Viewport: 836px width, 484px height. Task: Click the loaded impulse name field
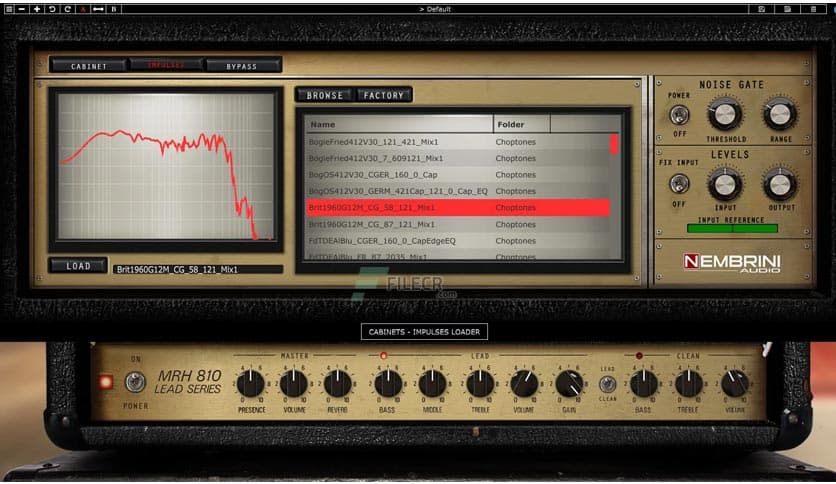pos(198,269)
